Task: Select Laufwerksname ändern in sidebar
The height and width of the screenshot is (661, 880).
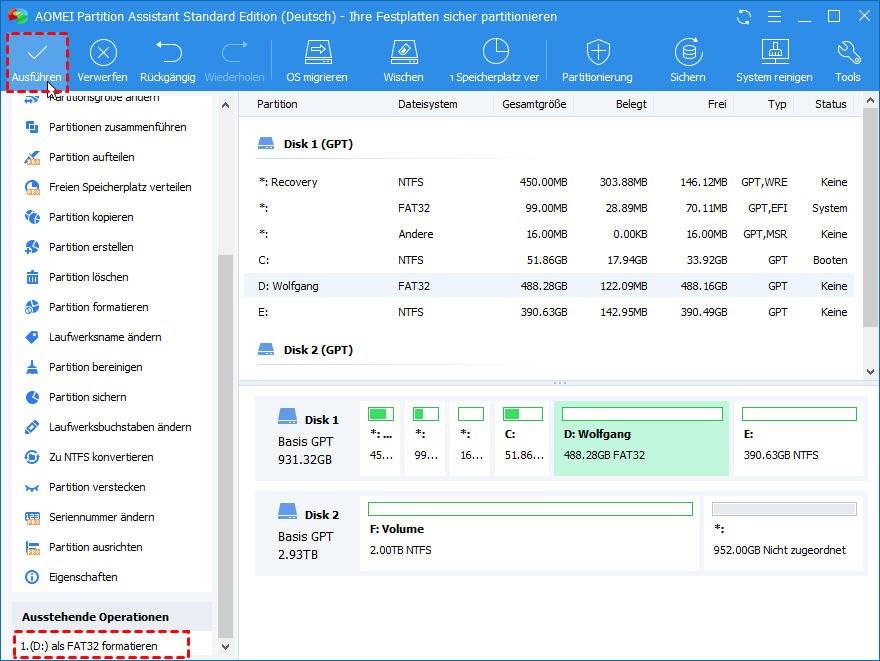Action: tap(112, 337)
